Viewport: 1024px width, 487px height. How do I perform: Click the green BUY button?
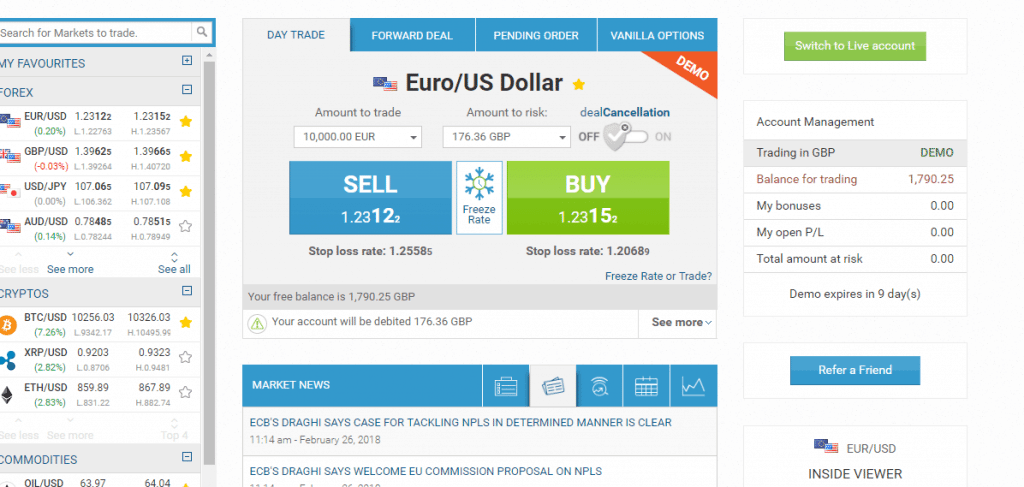tap(588, 198)
